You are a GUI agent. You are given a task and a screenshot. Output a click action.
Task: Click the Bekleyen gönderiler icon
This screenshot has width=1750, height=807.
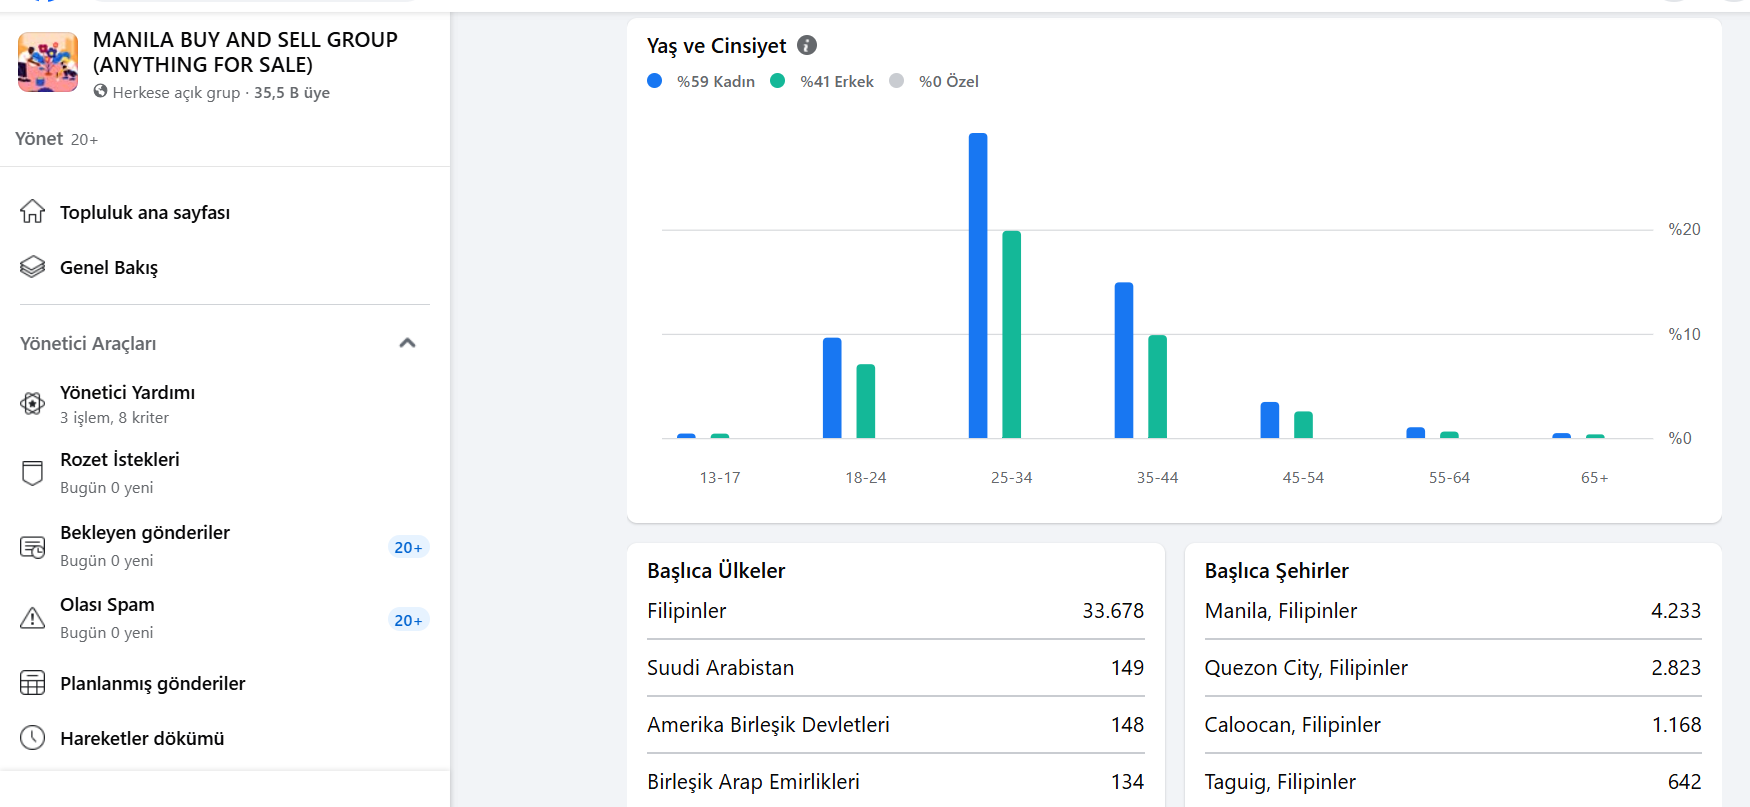(x=33, y=547)
